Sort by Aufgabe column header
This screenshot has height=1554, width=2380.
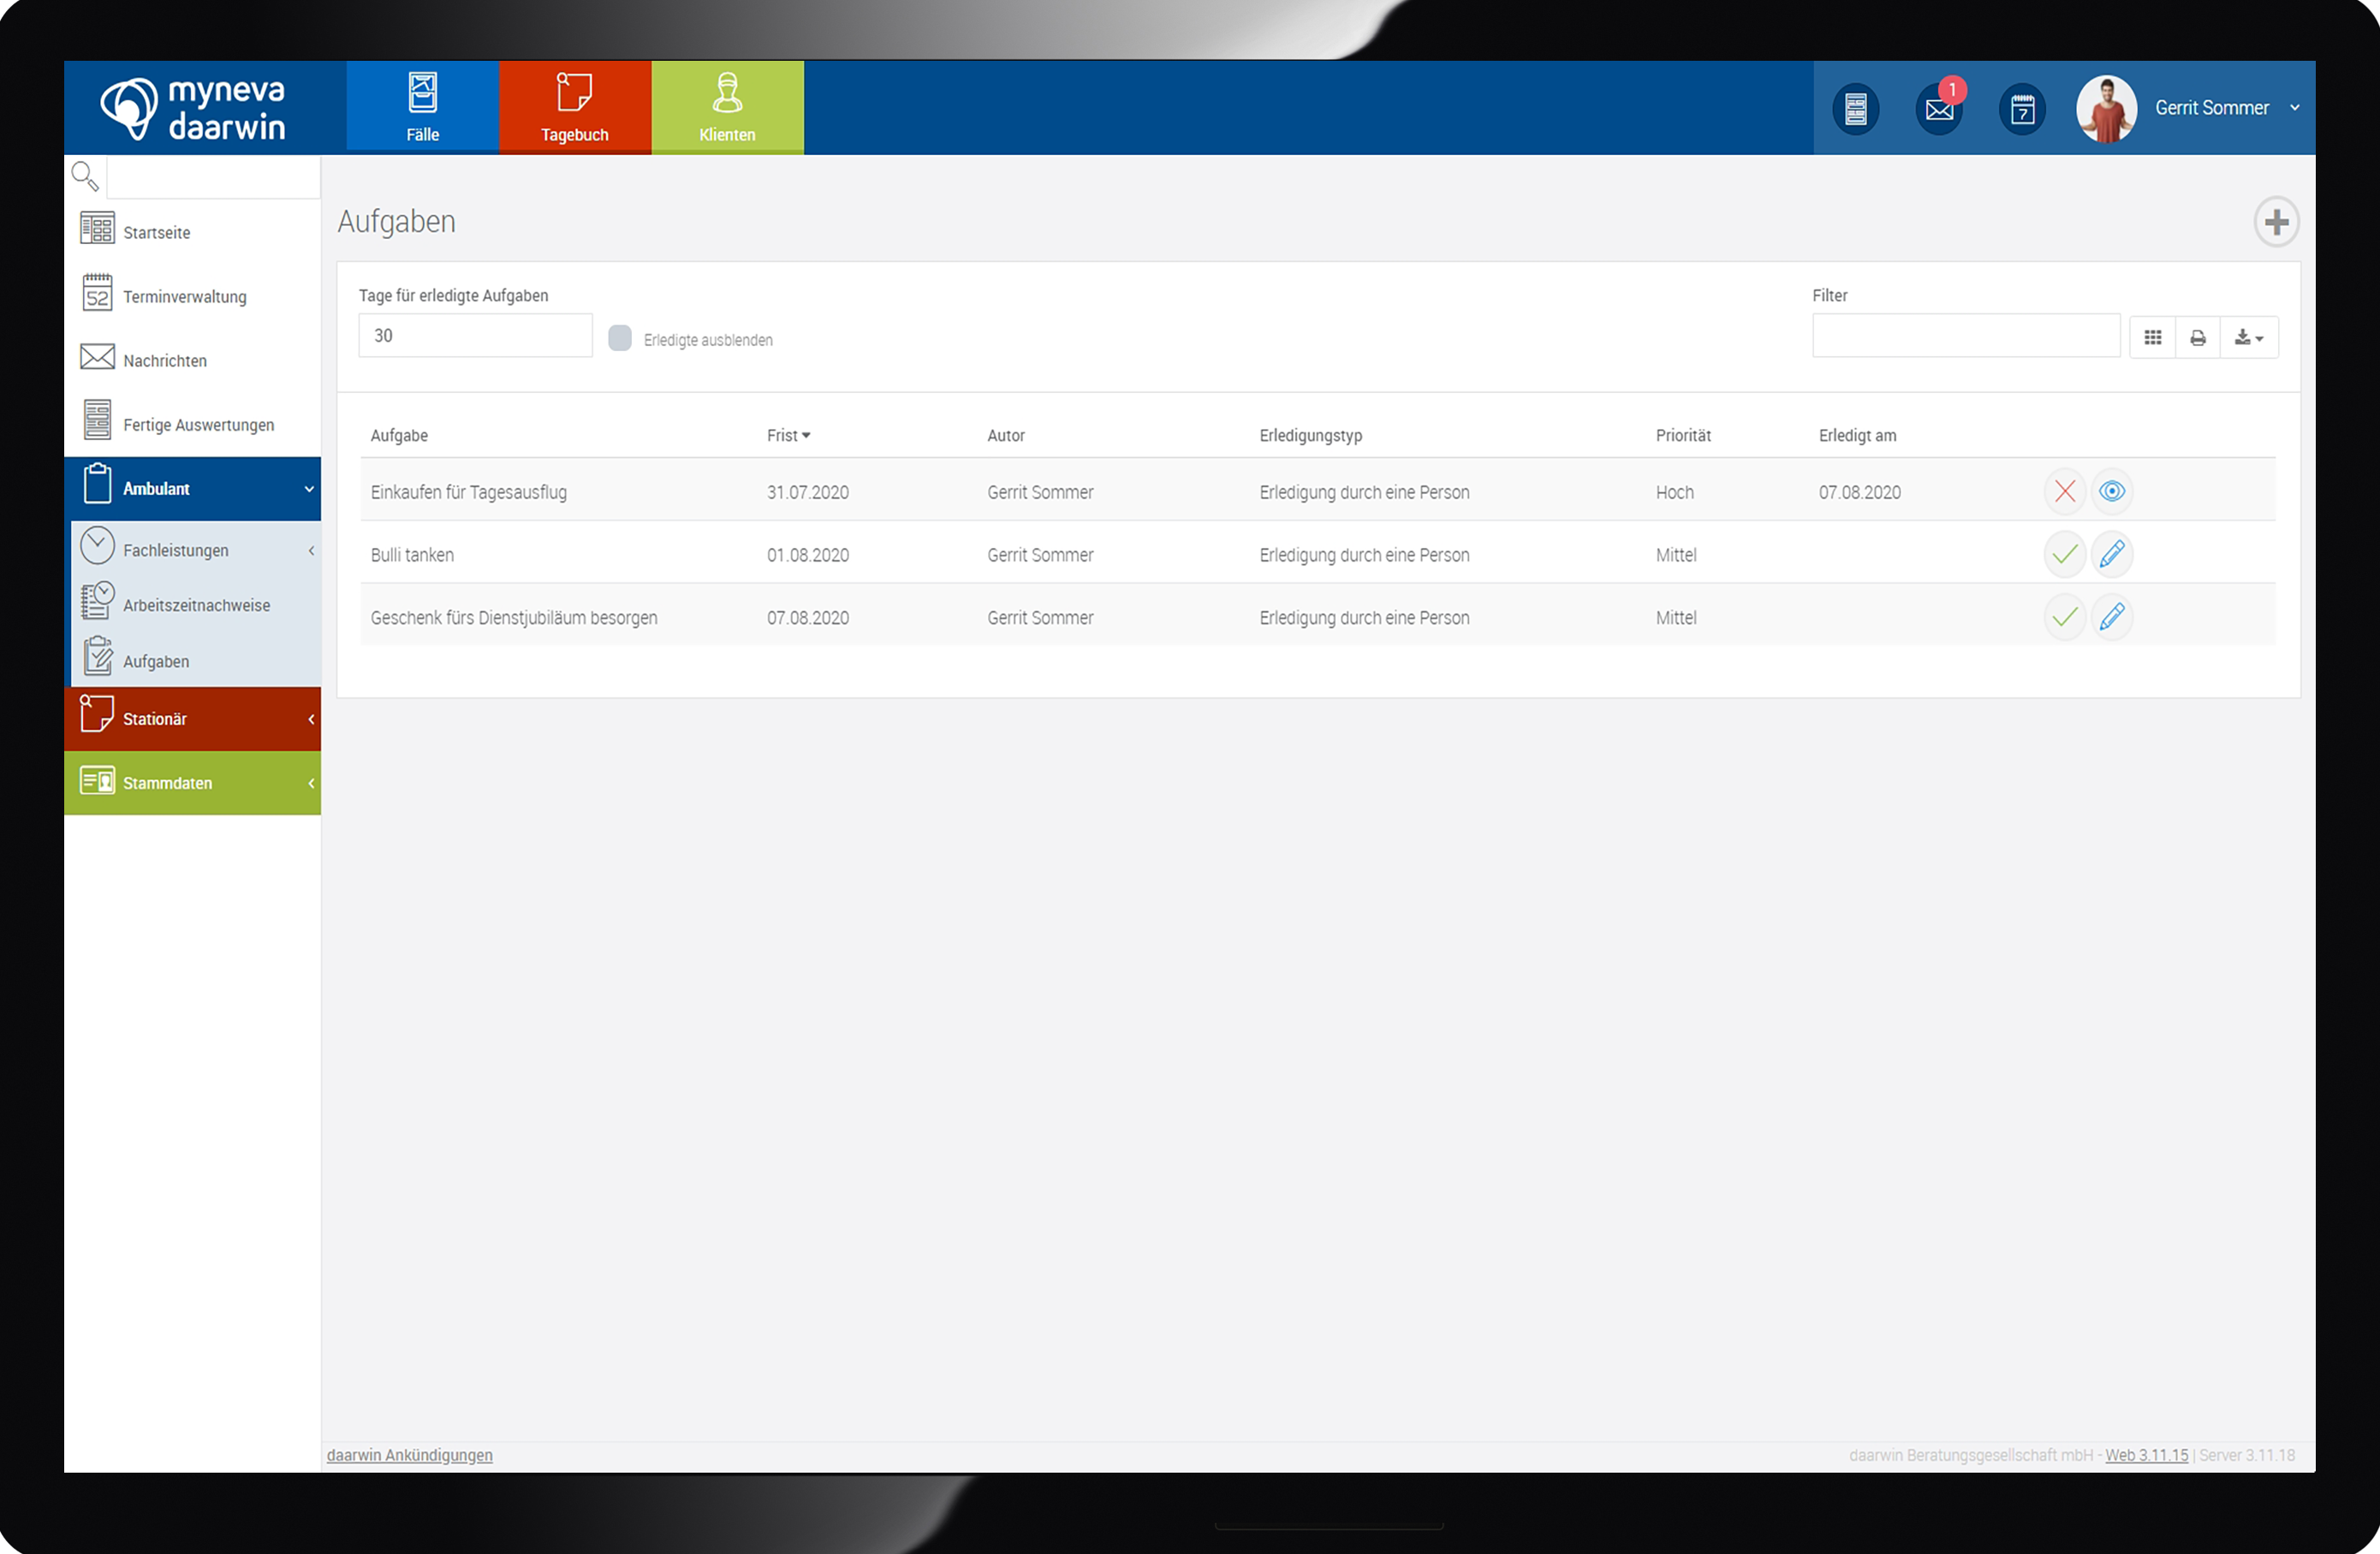pos(399,436)
